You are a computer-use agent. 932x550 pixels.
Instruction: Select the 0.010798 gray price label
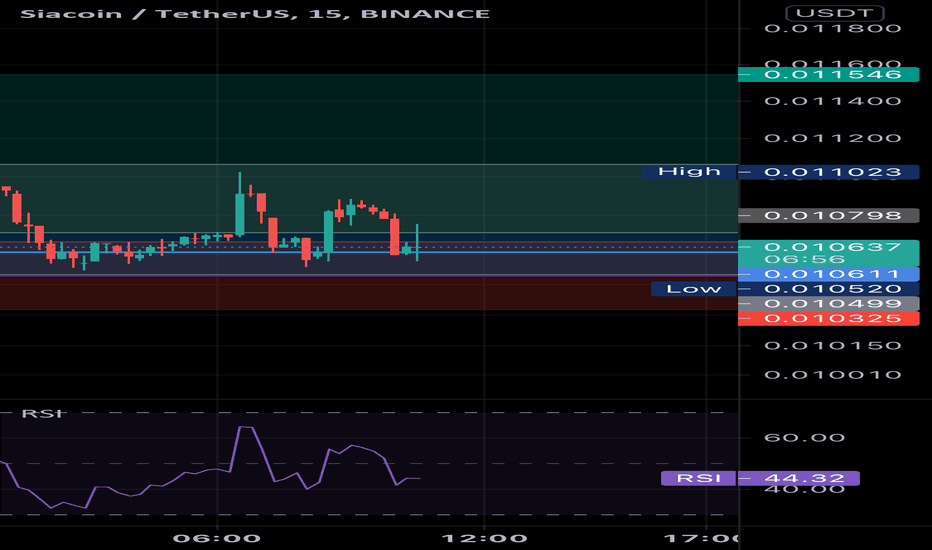tap(828, 215)
